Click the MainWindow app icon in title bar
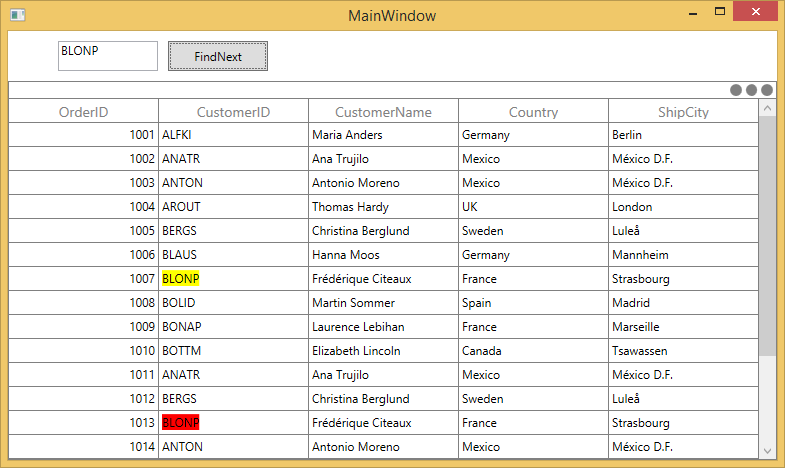This screenshot has width=785, height=468. pyautogui.click(x=18, y=15)
